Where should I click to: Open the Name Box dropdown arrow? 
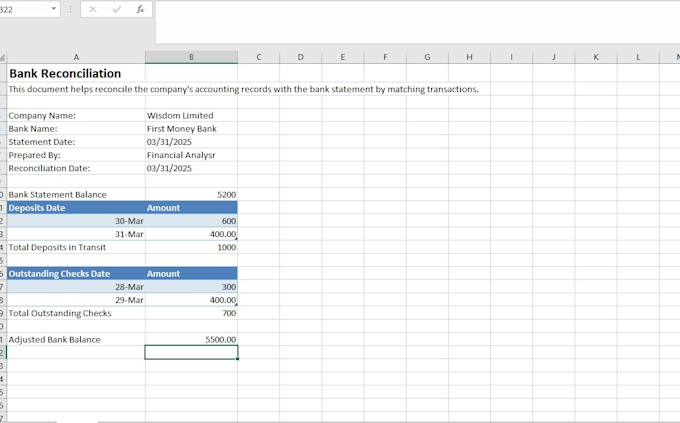(x=53, y=9)
